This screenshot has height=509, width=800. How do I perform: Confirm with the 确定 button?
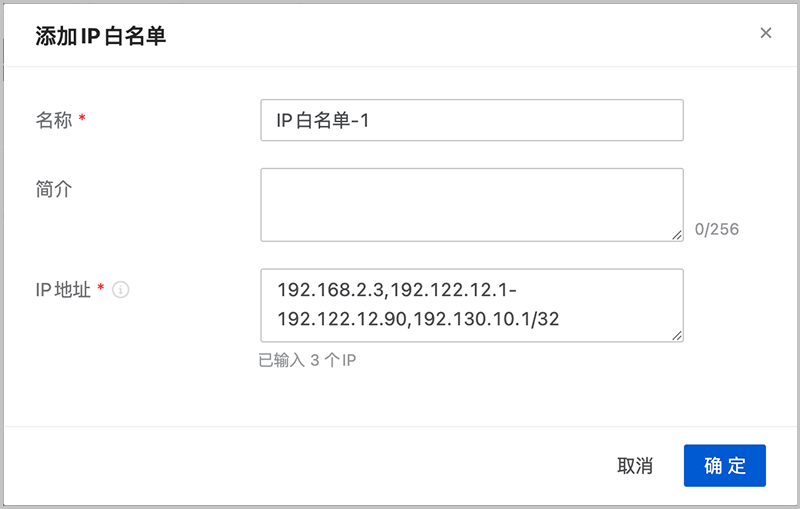coord(724,466)
